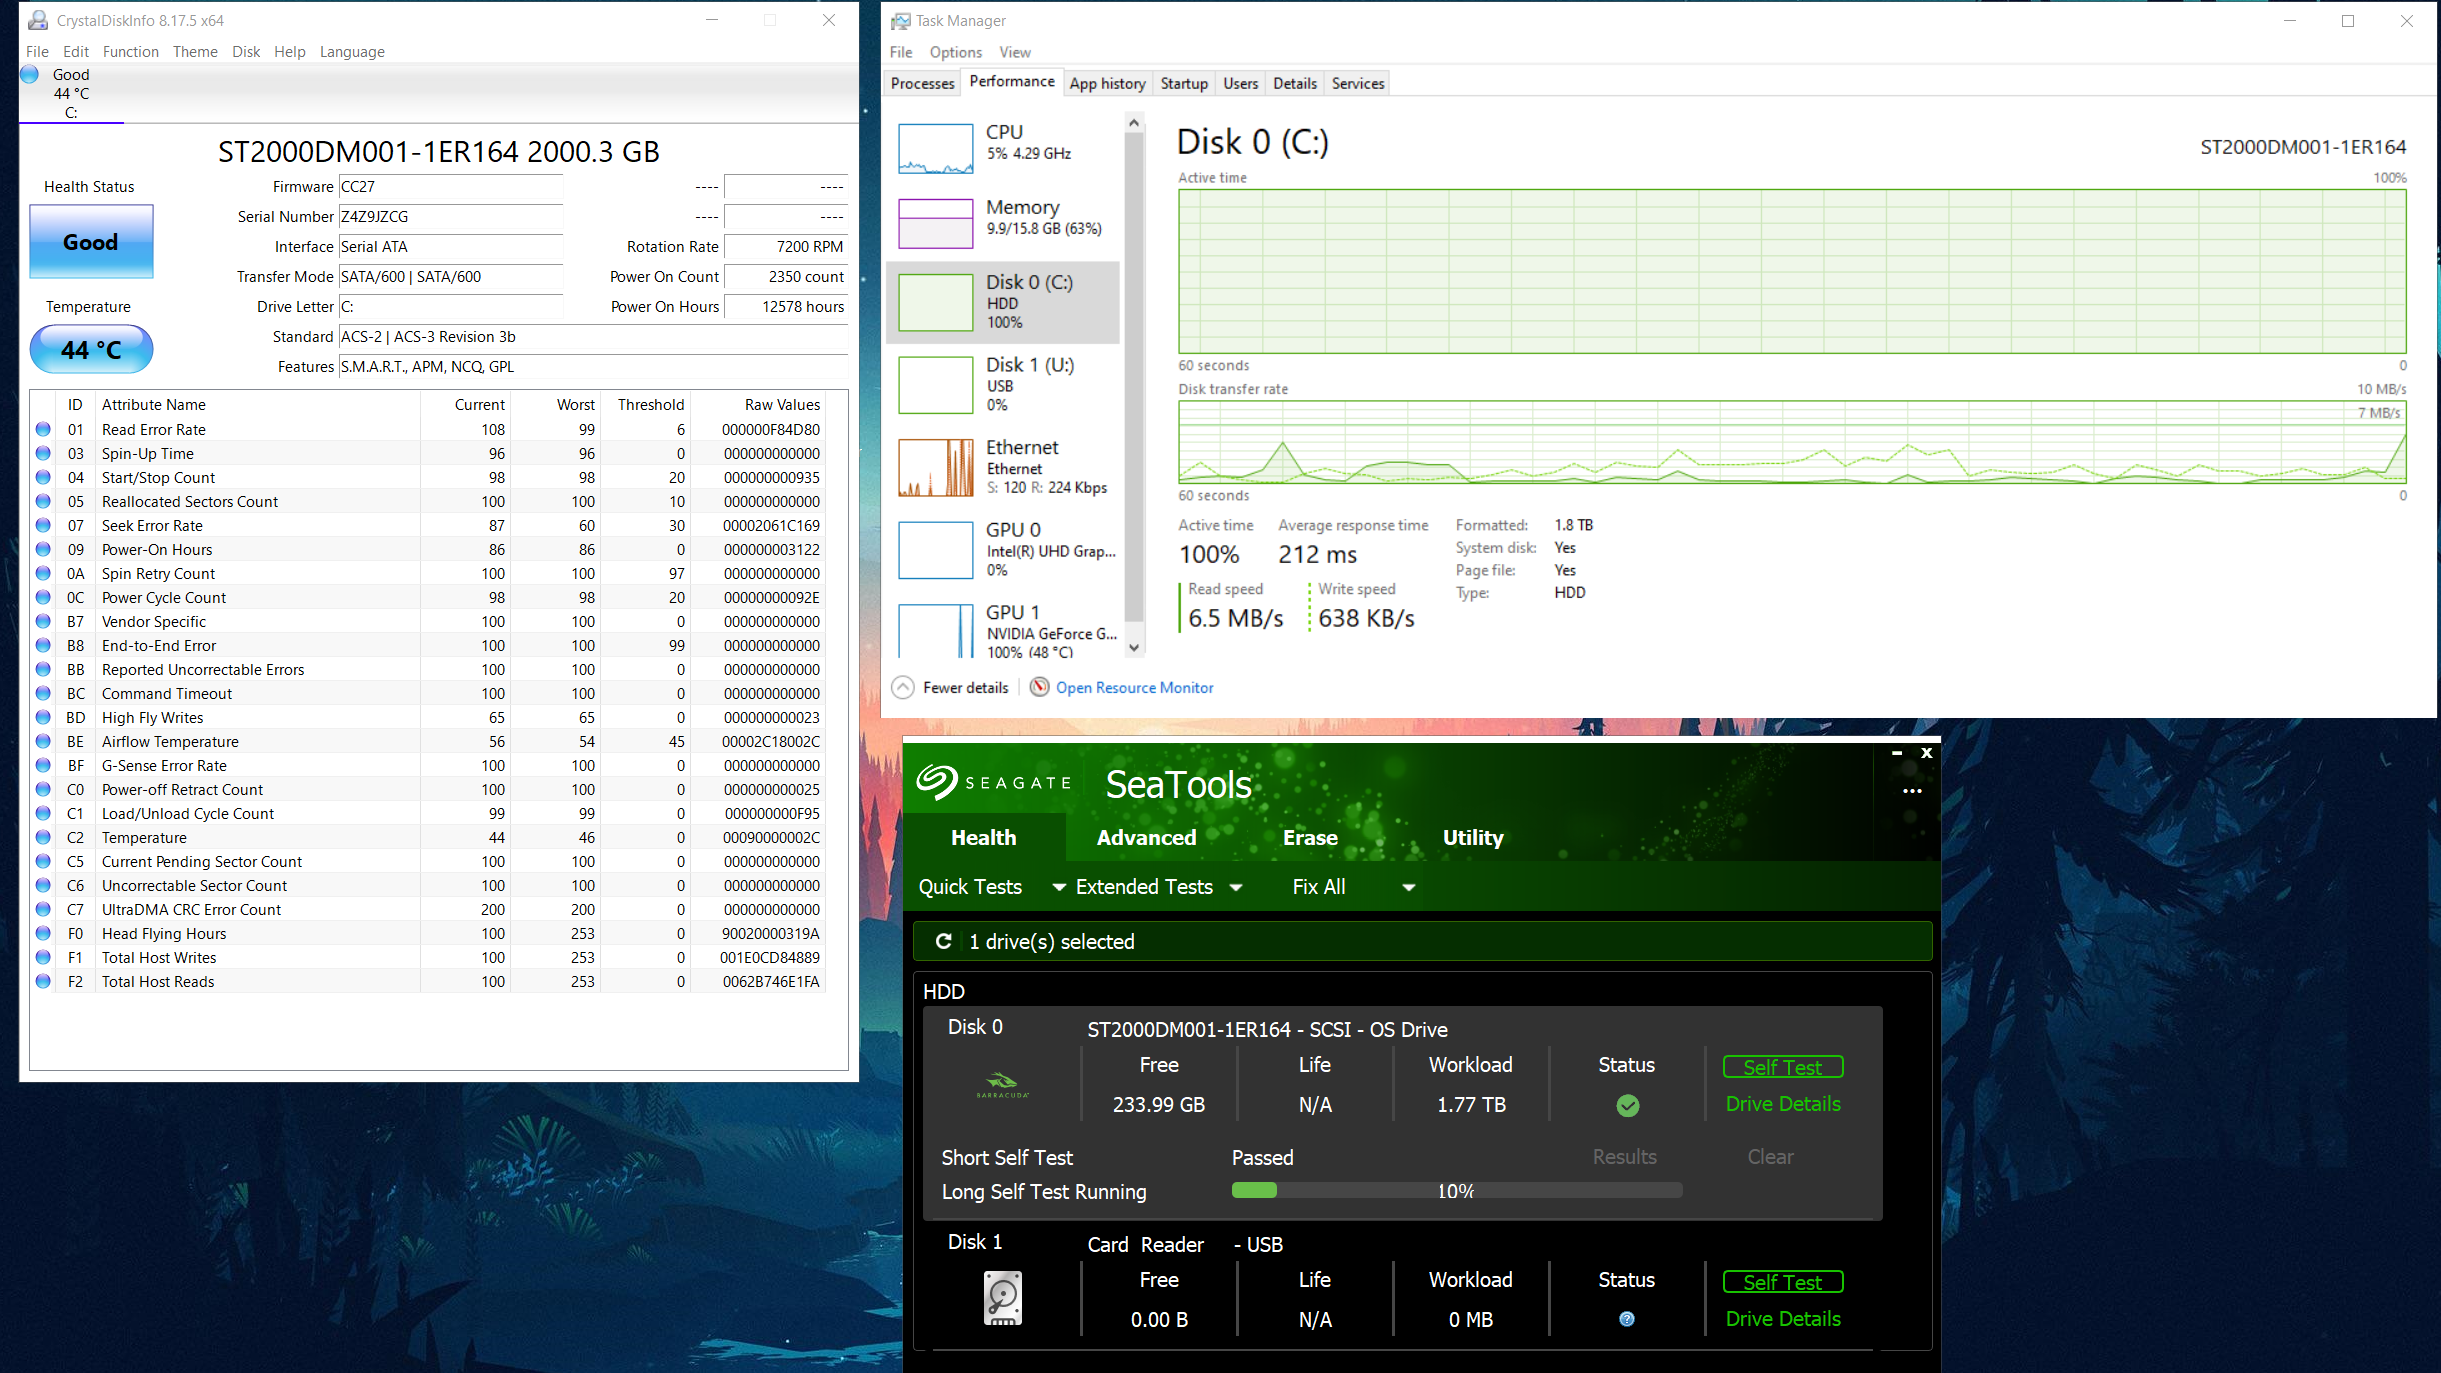Screen dimensions: 2441x1373
Task: Click the Task Manager window title icon
Action: click(901, 20)
